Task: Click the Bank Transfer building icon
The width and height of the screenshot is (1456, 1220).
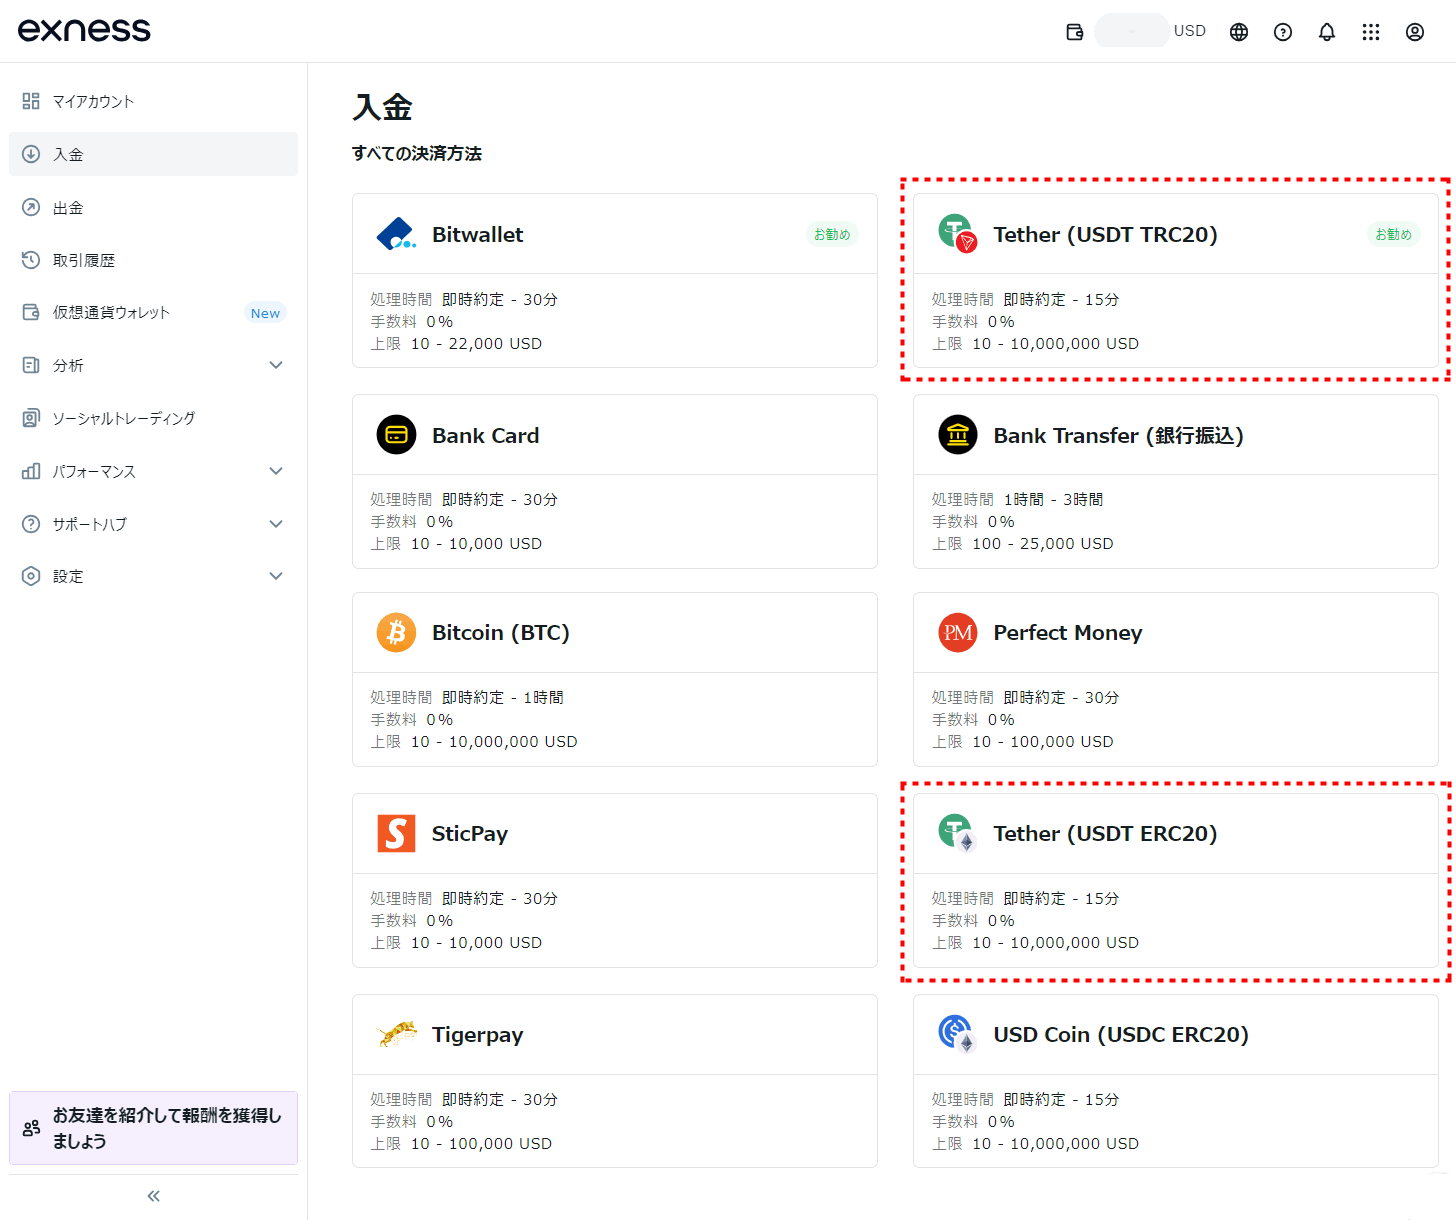Action: tap(958, 435)
